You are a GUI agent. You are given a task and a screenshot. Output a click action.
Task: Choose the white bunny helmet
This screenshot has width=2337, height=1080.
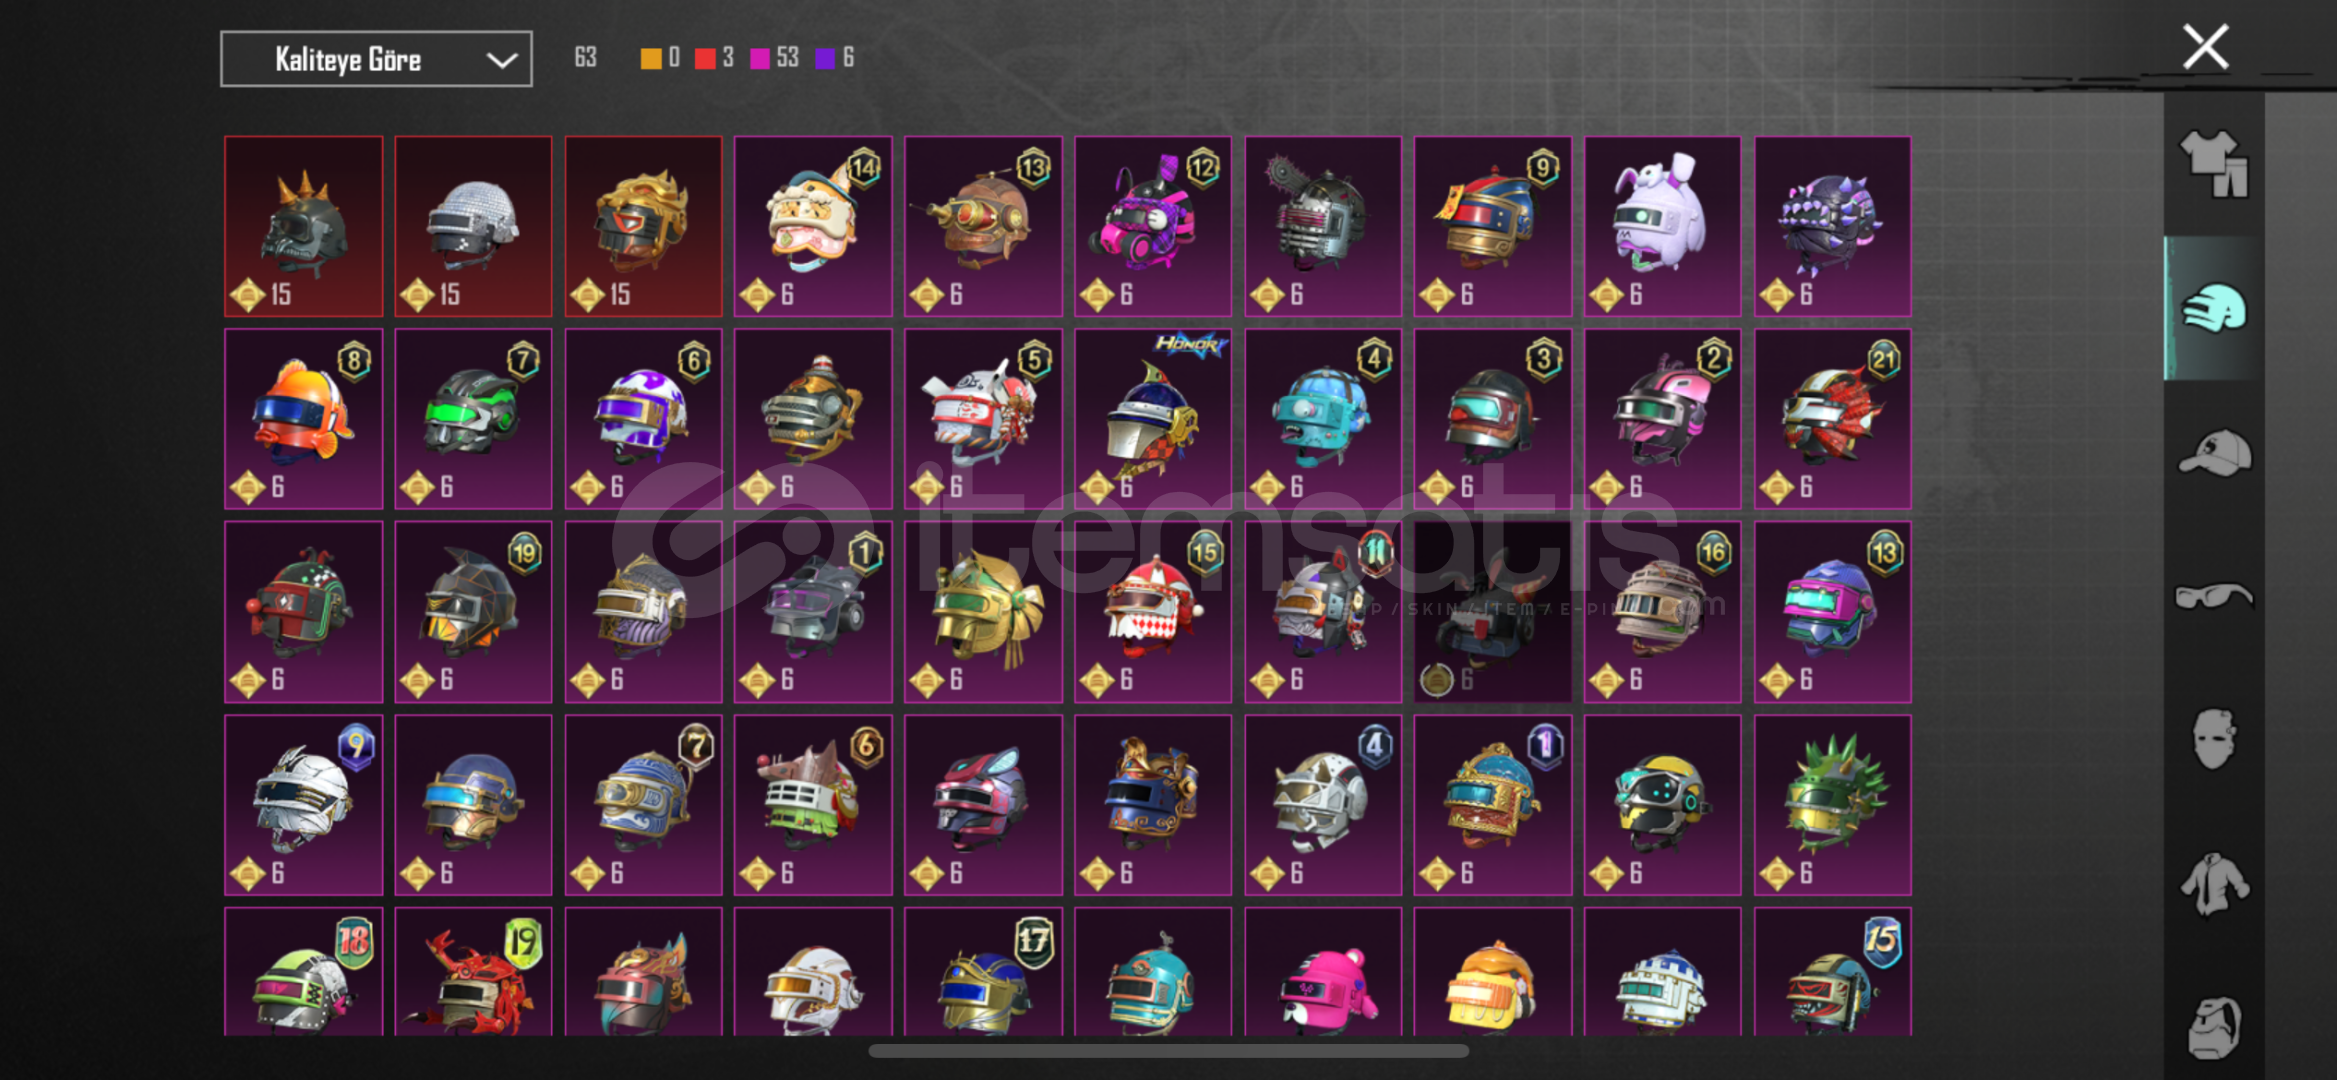click(1662, 226)
